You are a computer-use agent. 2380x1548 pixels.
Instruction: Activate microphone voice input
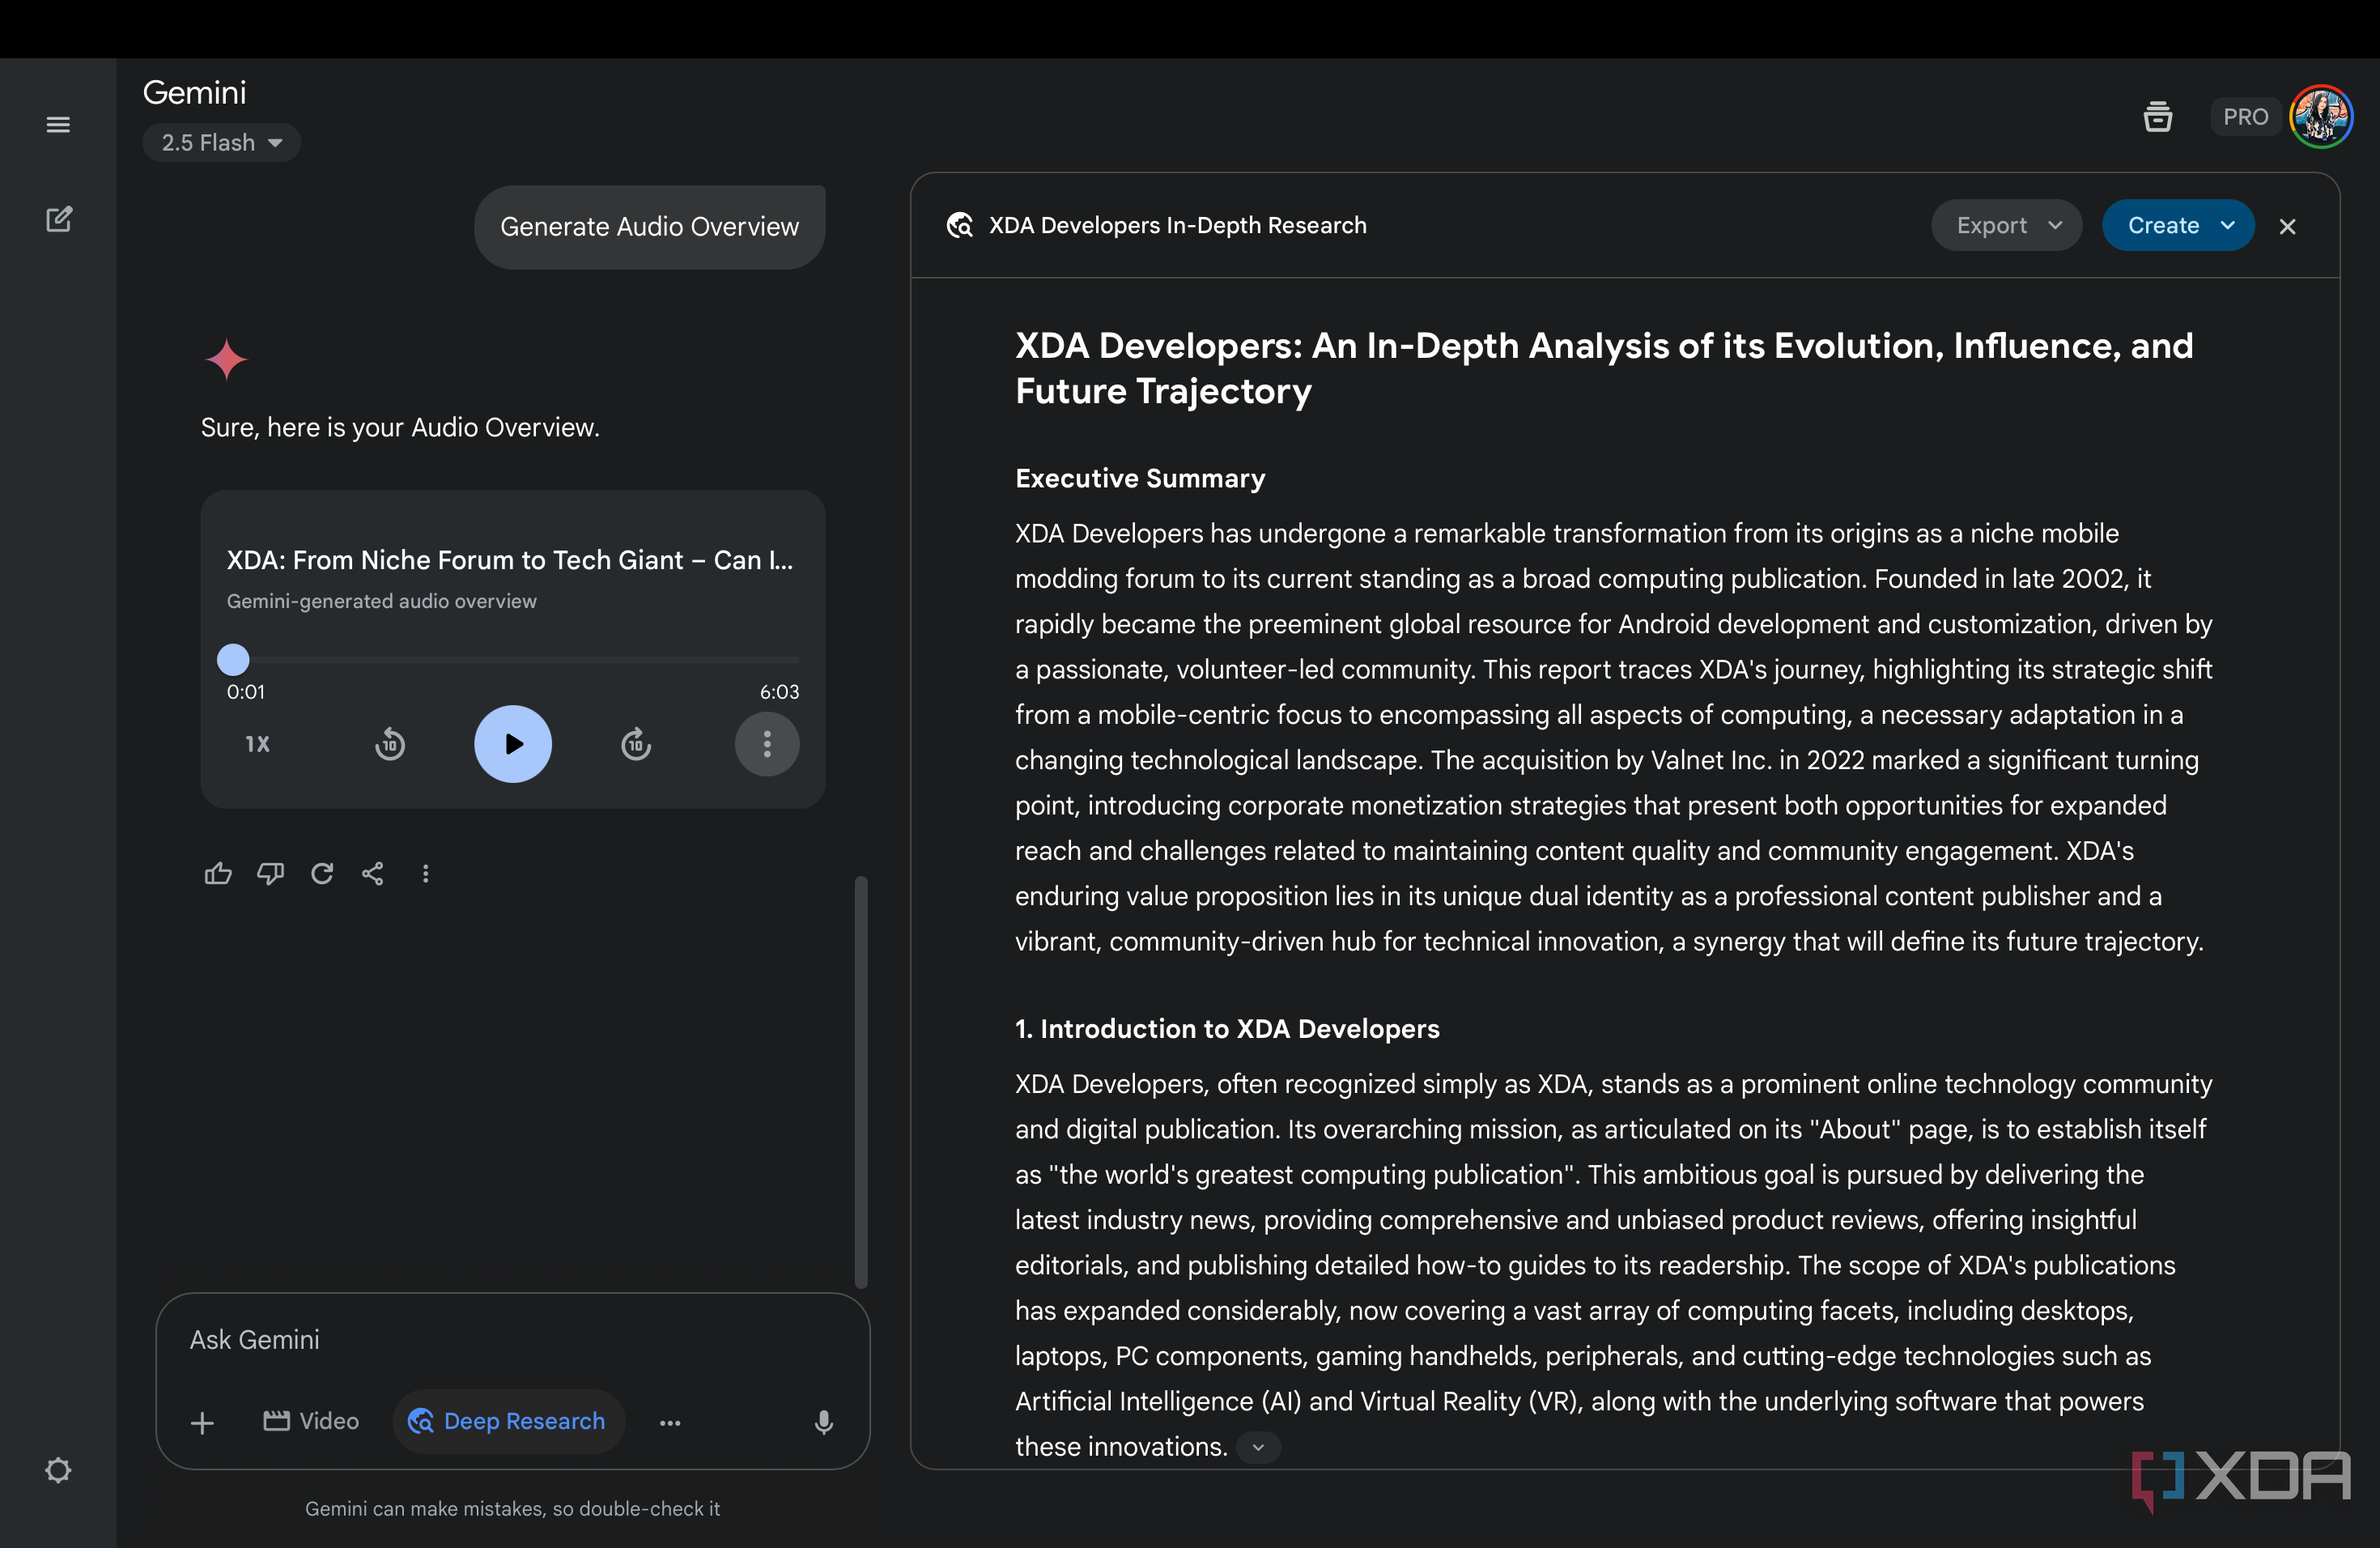pos(824,1423)
